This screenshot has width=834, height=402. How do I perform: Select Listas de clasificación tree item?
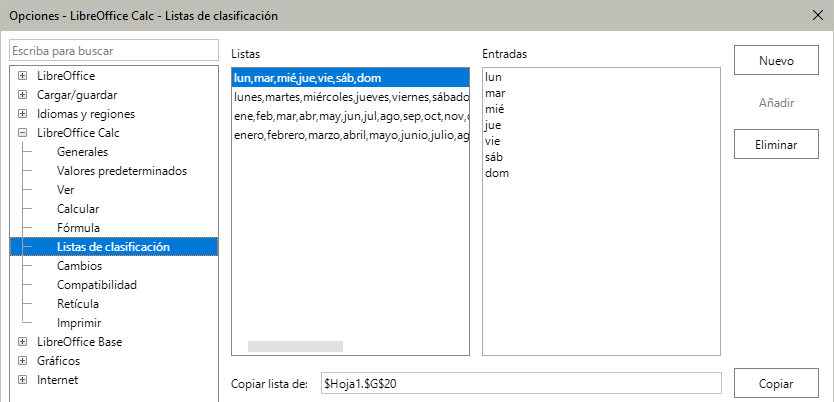point(113,247)
